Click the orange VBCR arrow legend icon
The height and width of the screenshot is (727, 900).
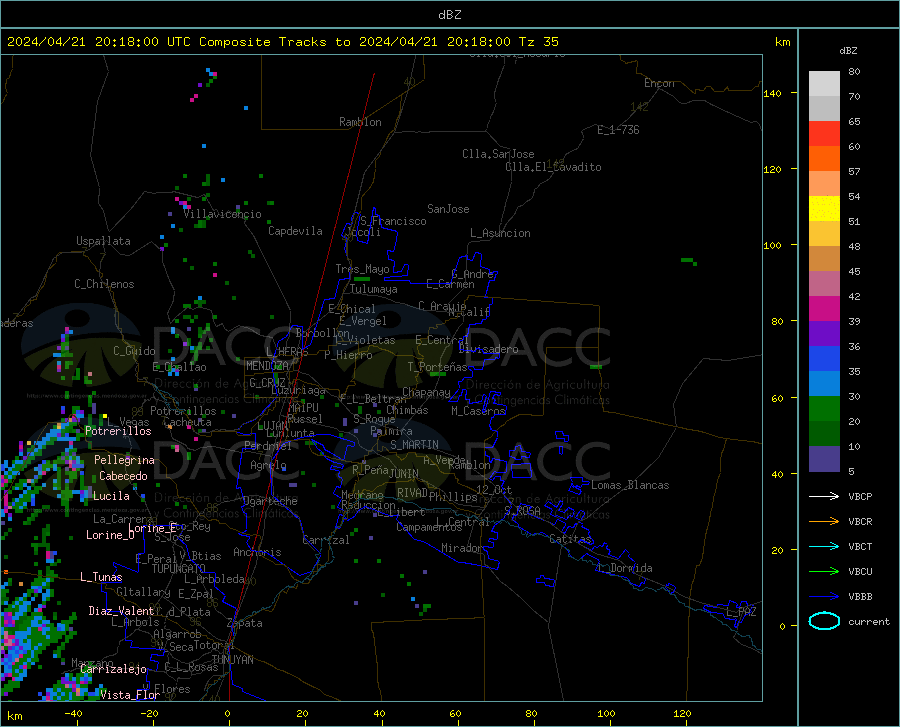[x=824, y=521]
